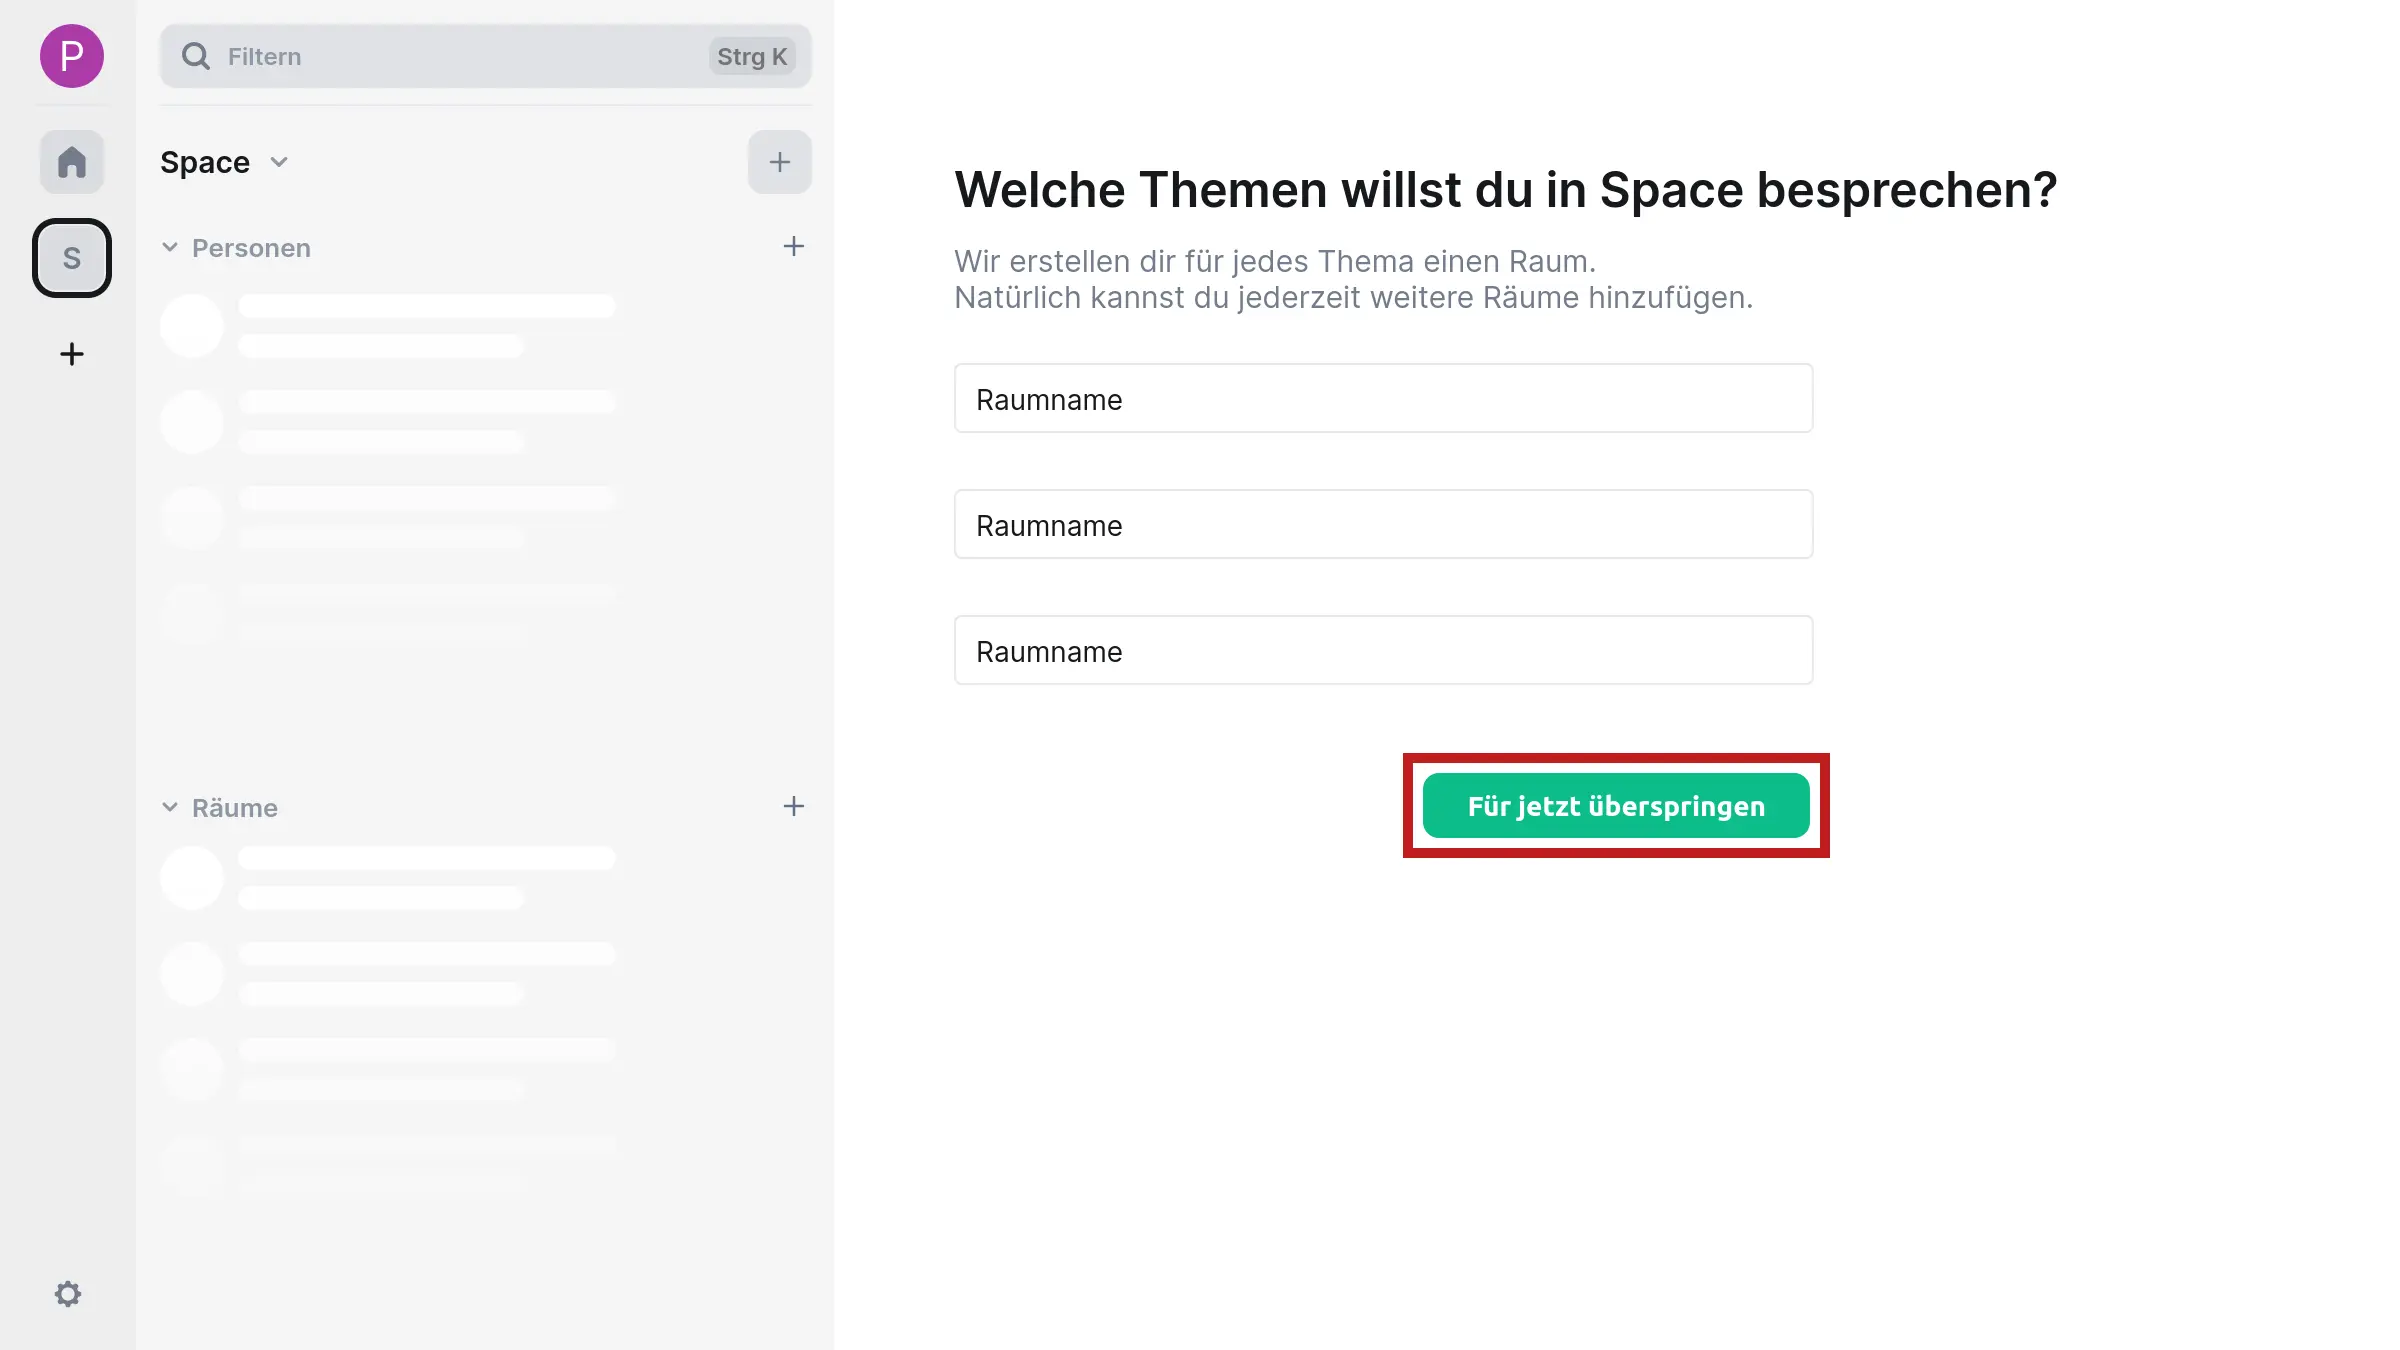Click the Personen section label
Image resolution: width=2400 pixels, height=1350 pixels.
250,247
